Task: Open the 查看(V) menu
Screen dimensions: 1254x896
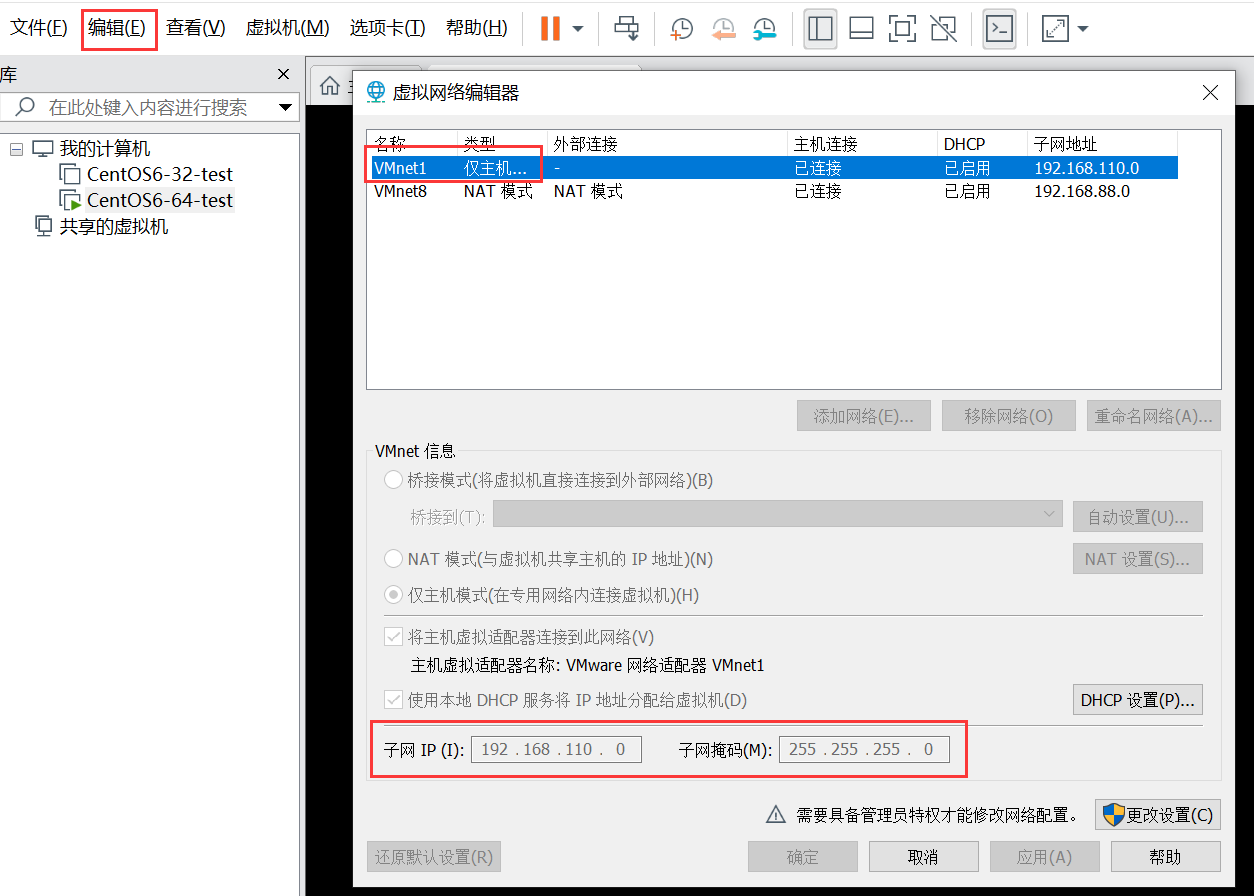Action: (x=196, y=28)
